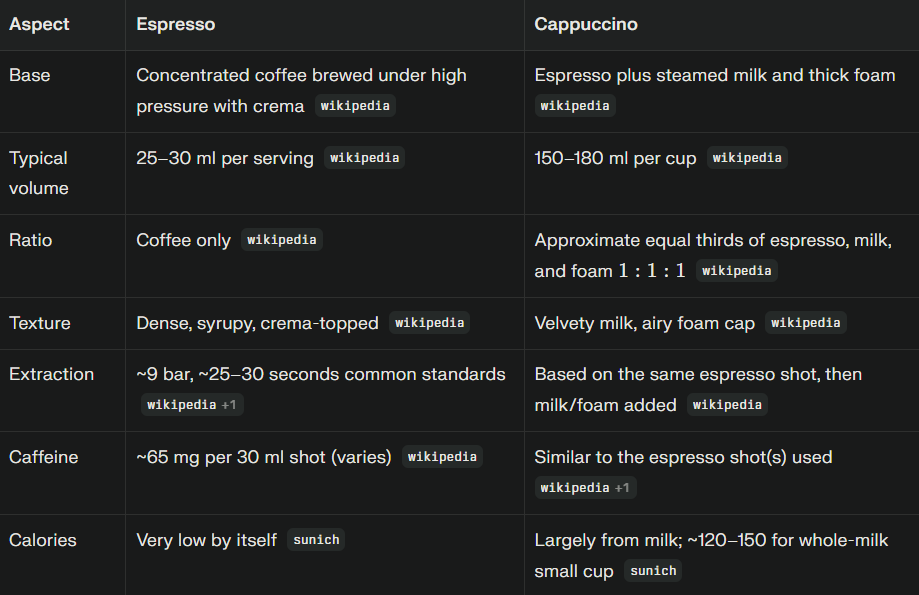This screenshot has height=595, width=919.
Task: Click wikipedia citation next to 'milk/foam added'
Action: (727, 405)
